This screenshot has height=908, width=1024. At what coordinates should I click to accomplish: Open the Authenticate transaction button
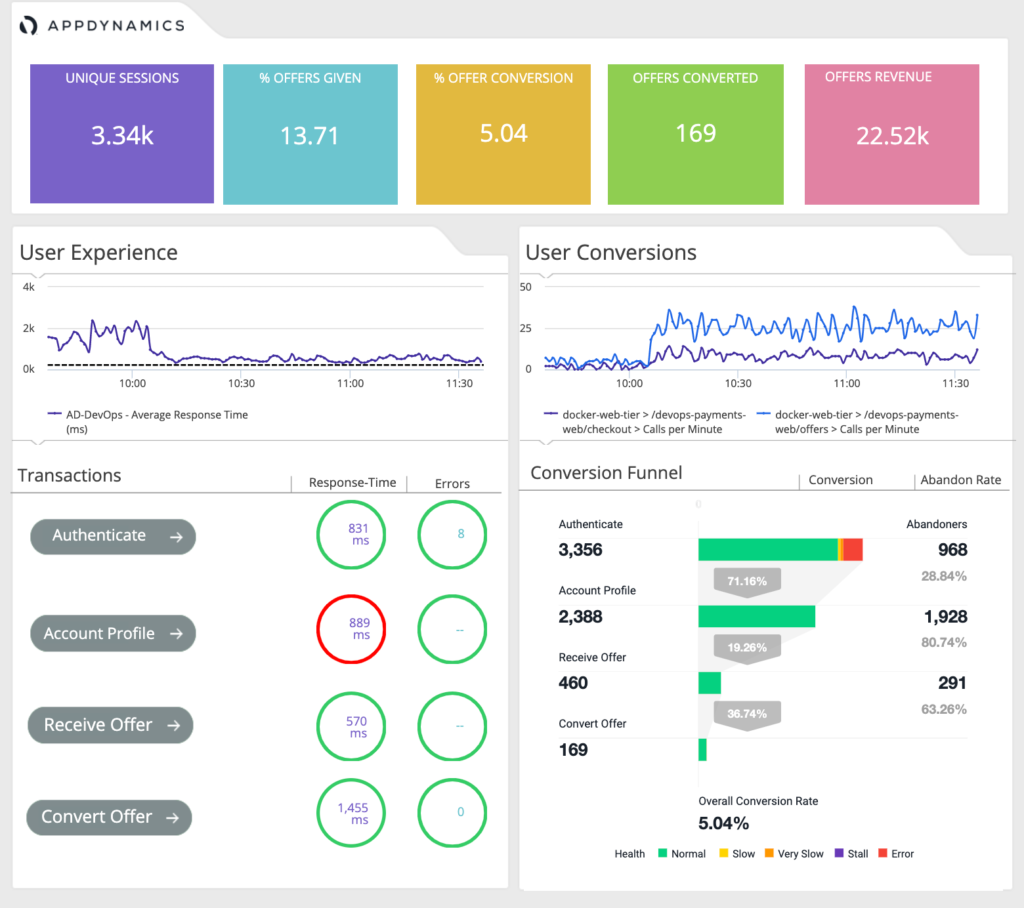(113, 536)
